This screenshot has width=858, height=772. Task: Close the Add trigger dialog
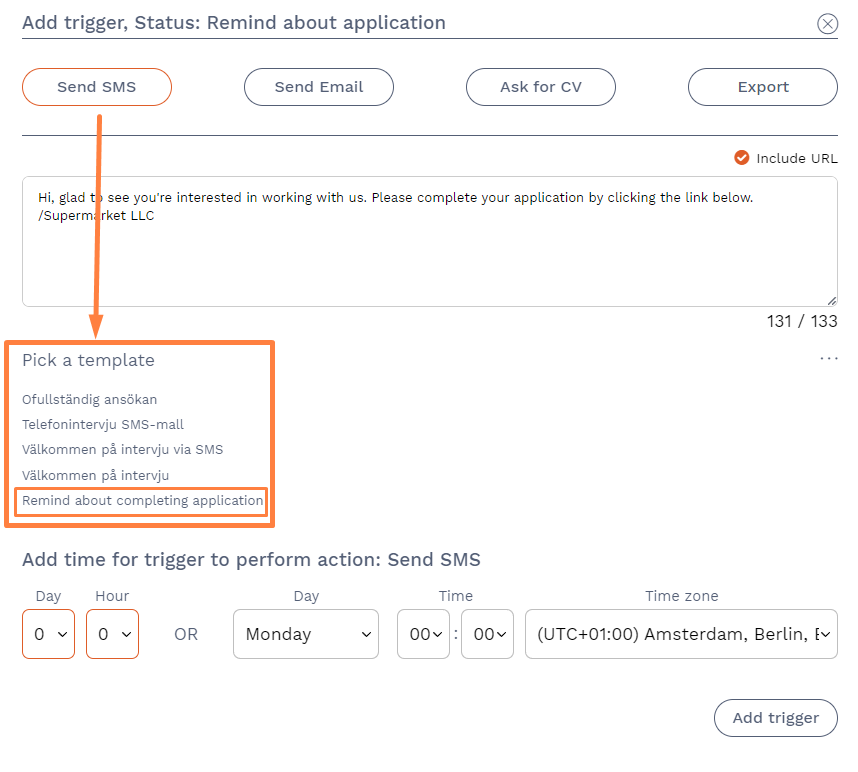pos(827,24)
